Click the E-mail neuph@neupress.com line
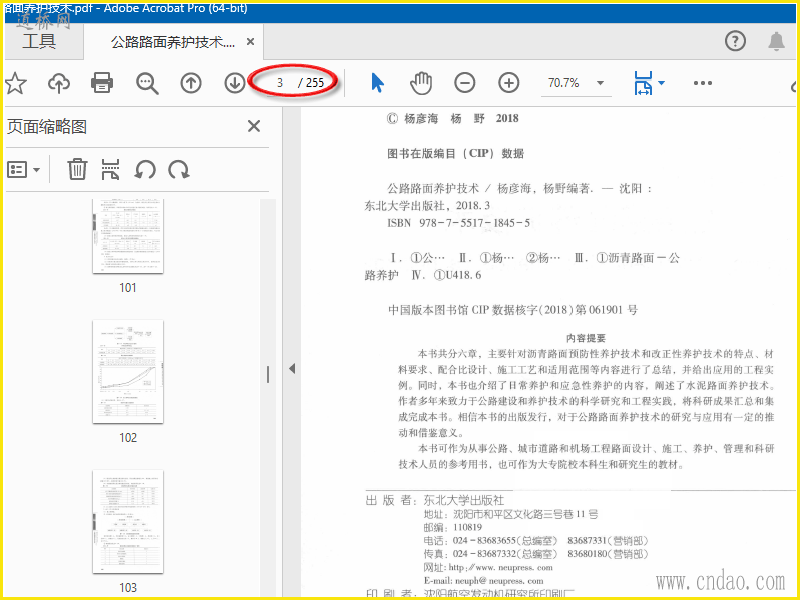The width and height of the screenshot is (800, 600). pyautogui.click(x=483, y=581)
